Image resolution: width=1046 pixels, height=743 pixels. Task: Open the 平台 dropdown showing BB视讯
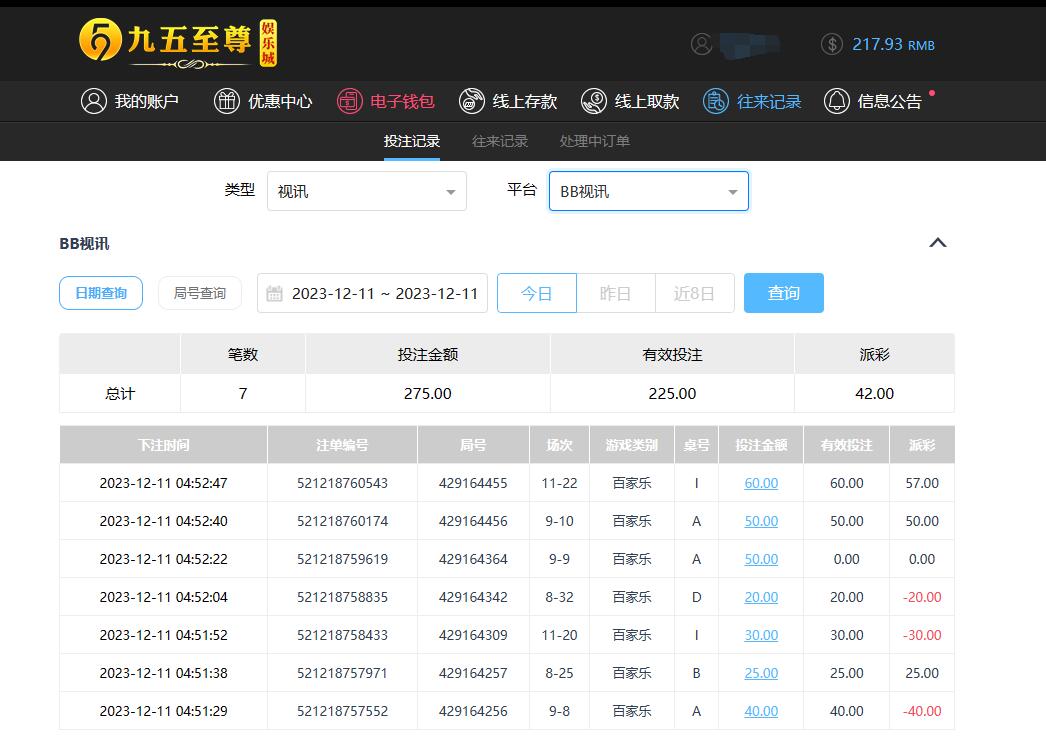[x=648, y=191]
